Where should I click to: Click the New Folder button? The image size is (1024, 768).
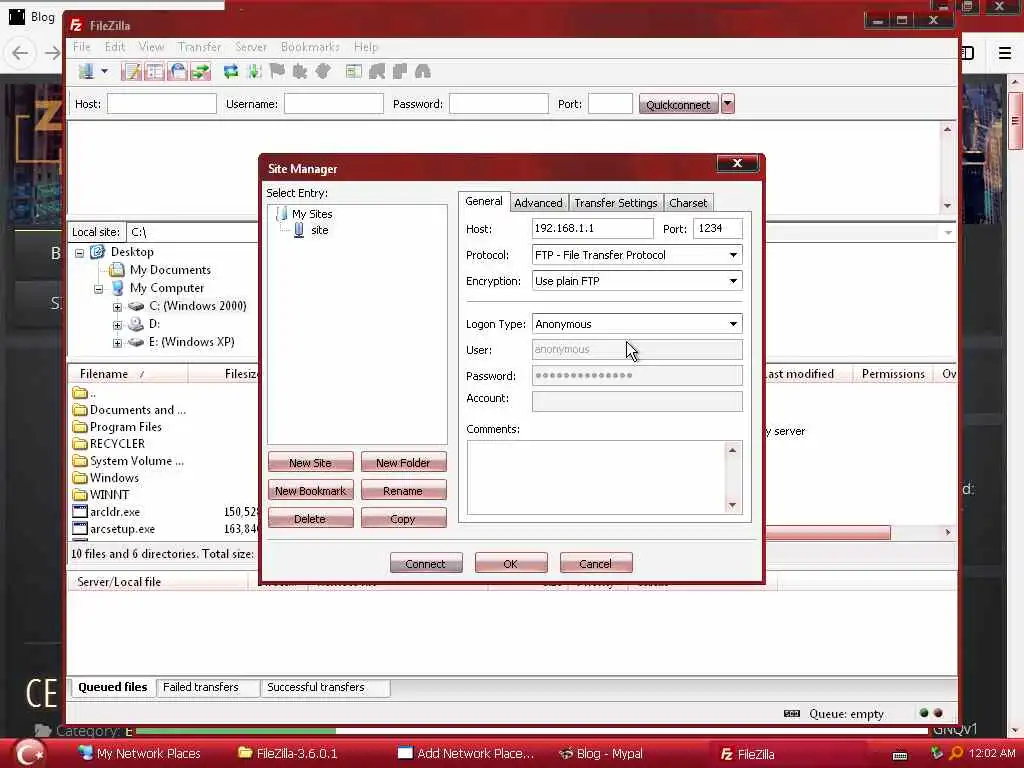click(x=403, y=462)
